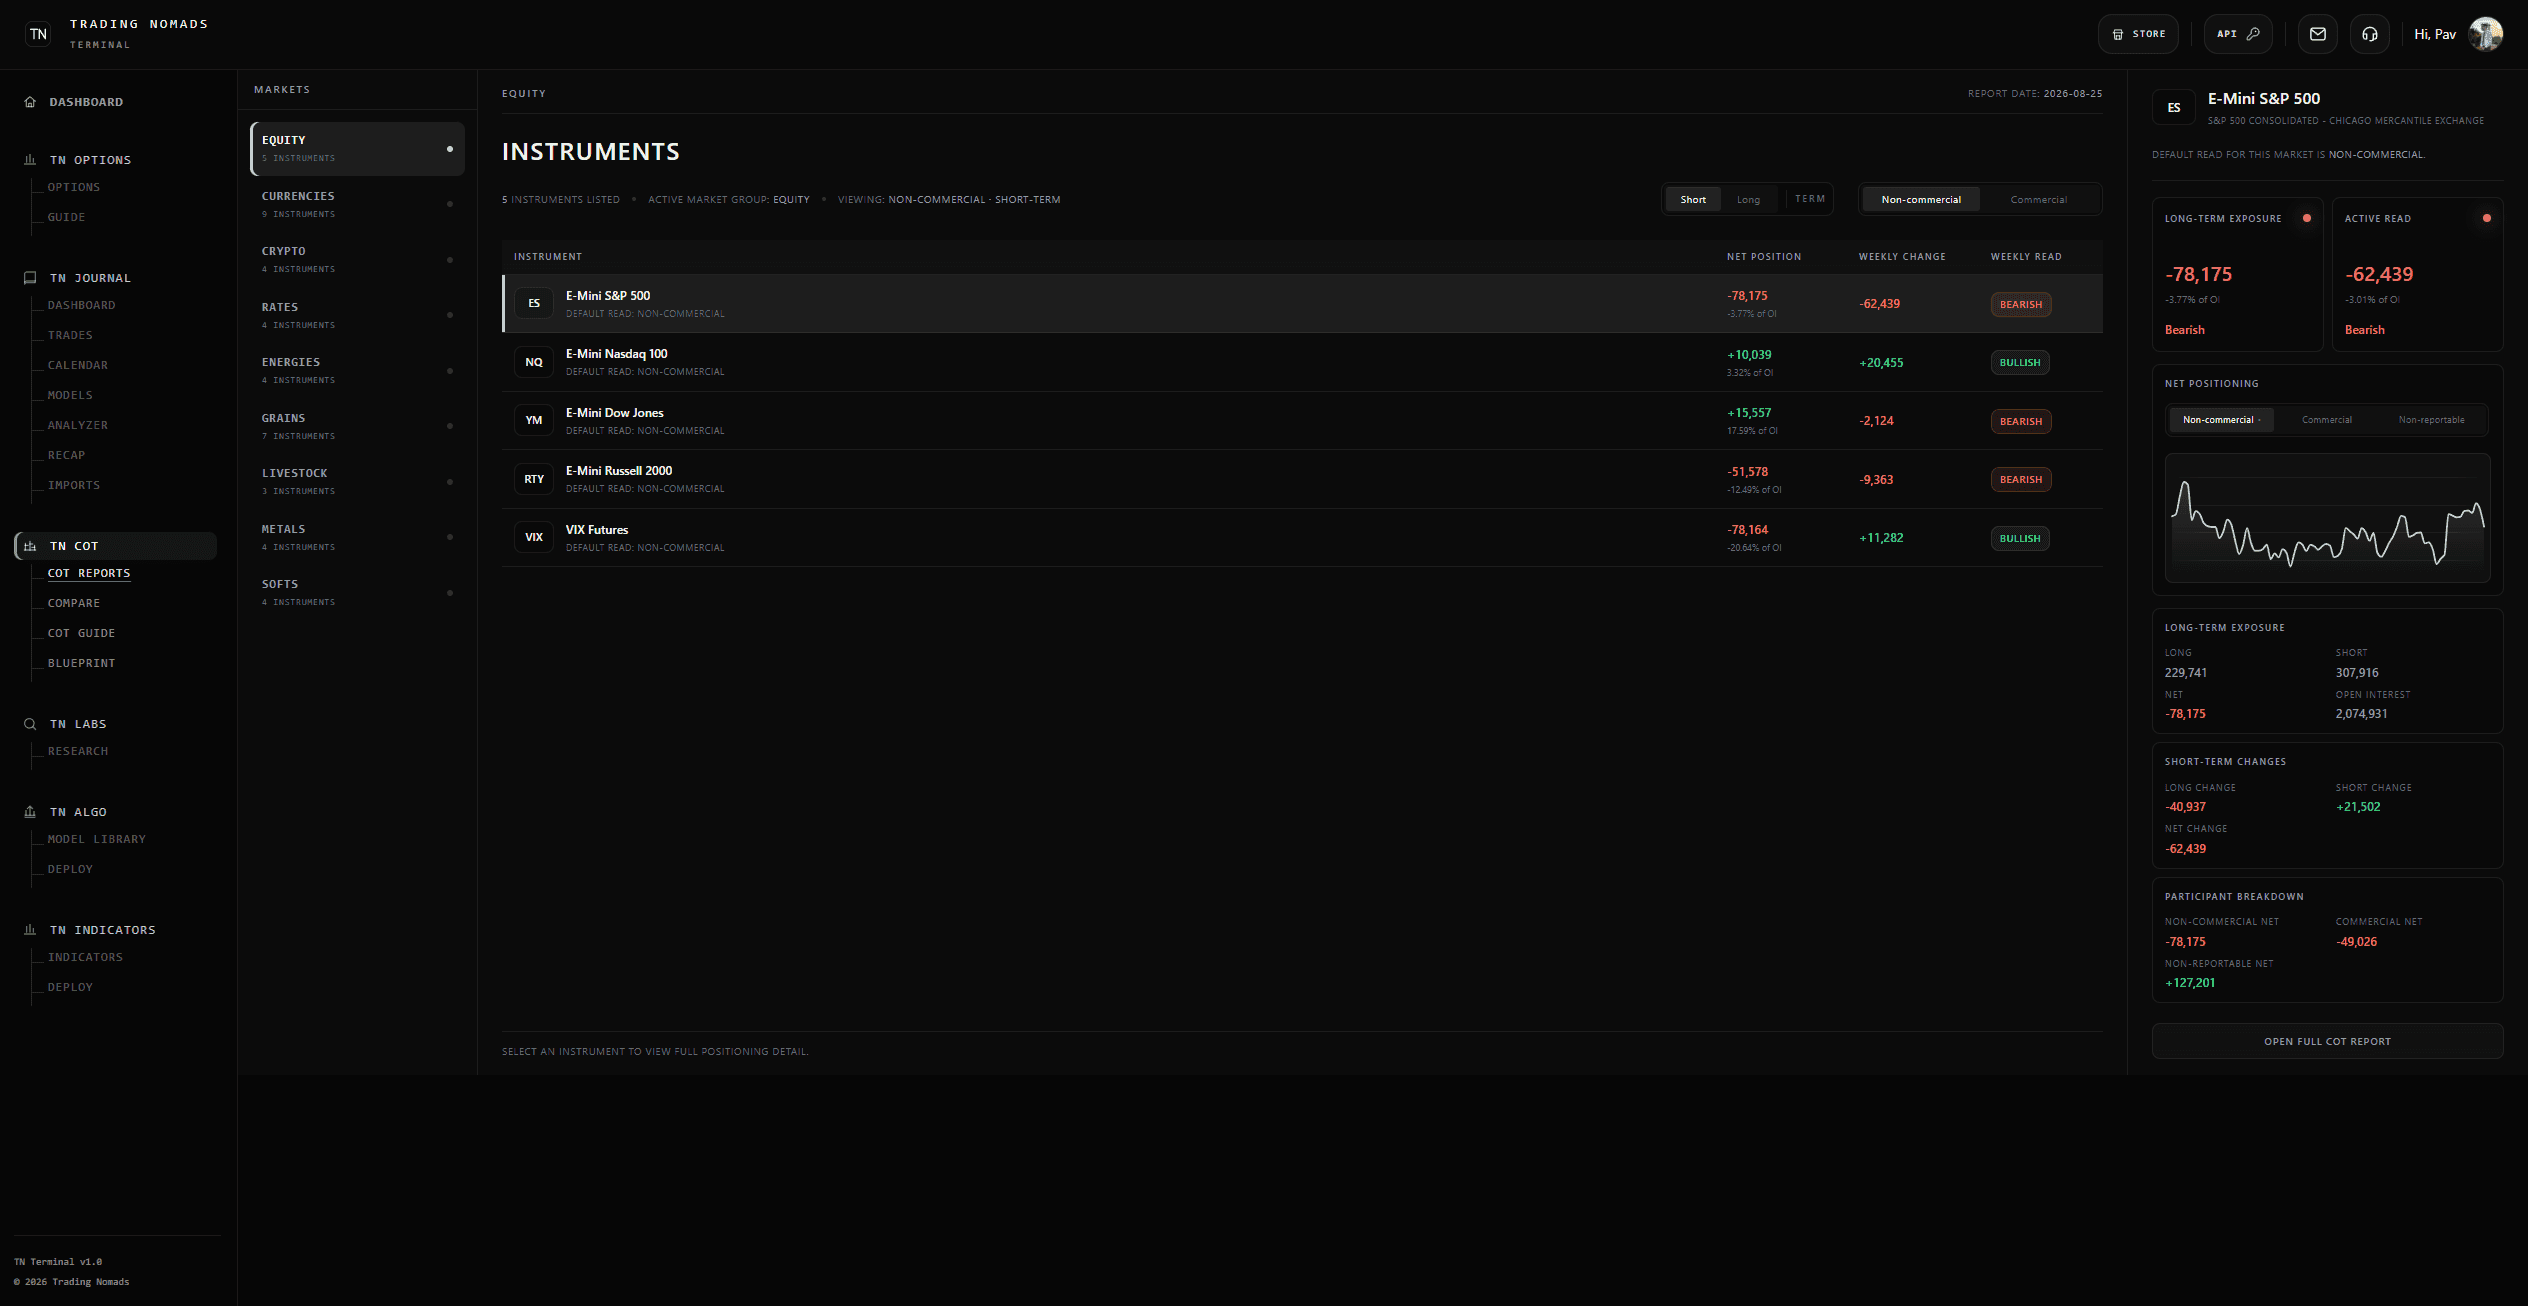Select the Rates market group
The width and height of the screenshot is (2528, 1306).
(357, 315)
